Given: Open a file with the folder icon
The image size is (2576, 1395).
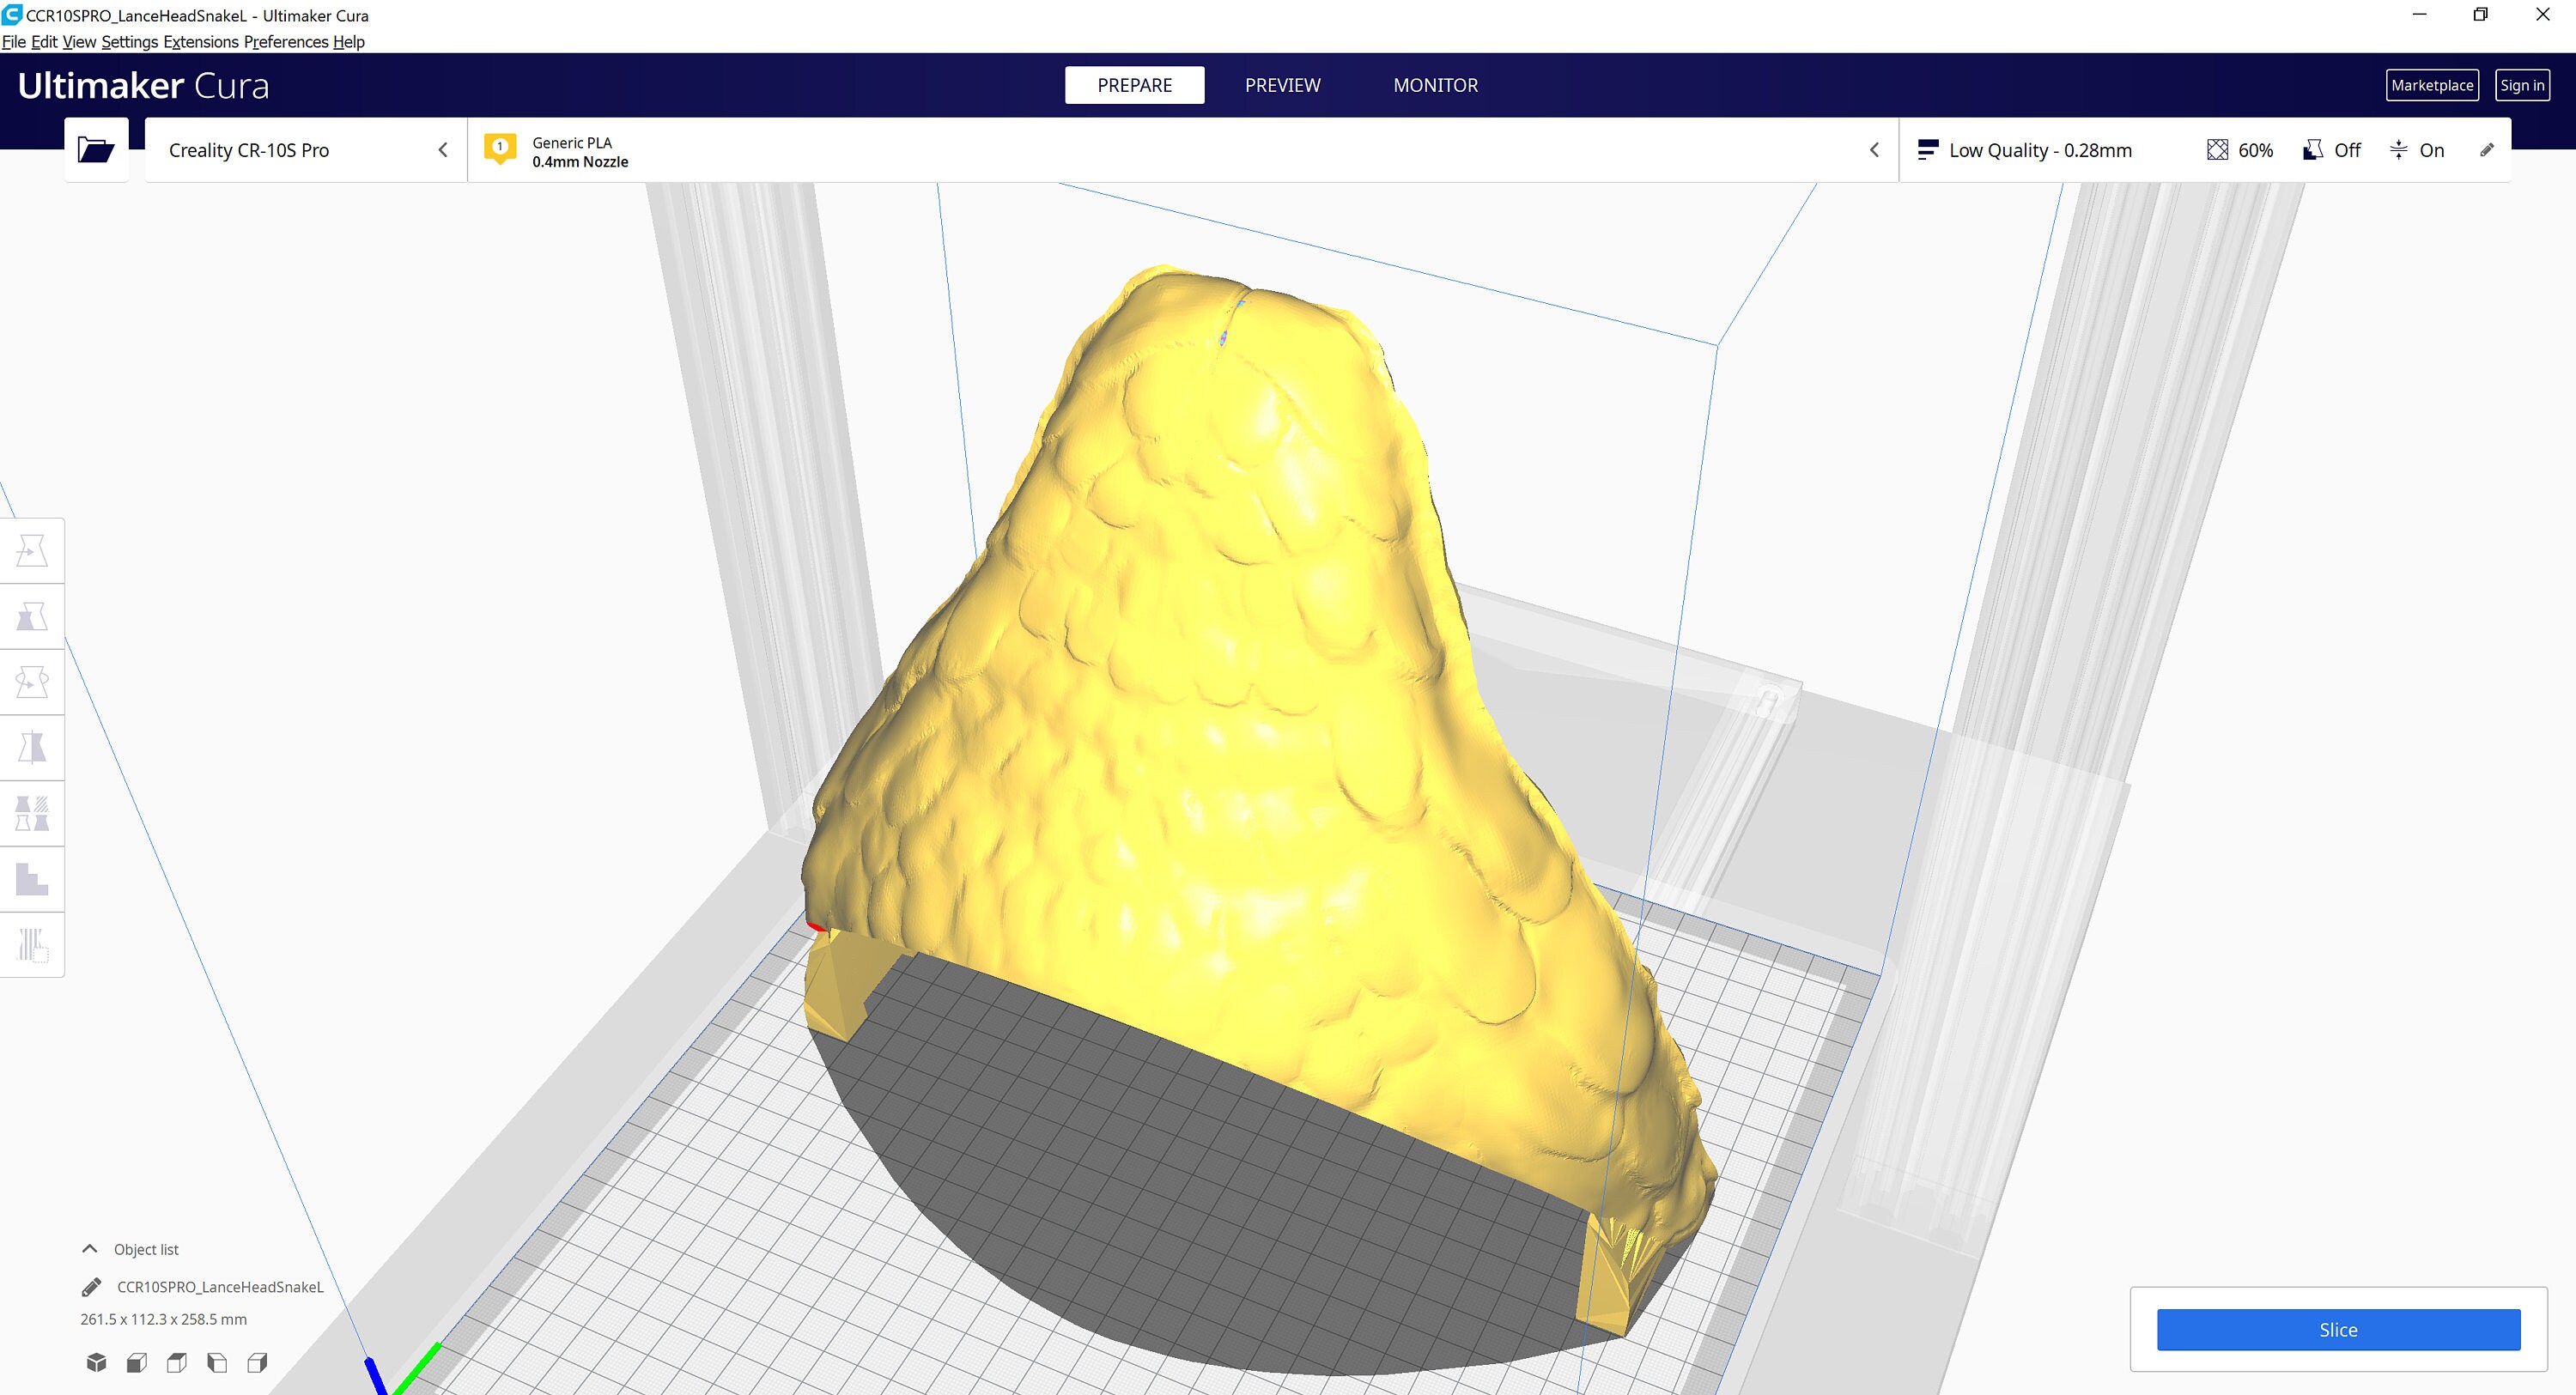Looking at the screenshot, I should pyautogui.click(x=96, y=149).
